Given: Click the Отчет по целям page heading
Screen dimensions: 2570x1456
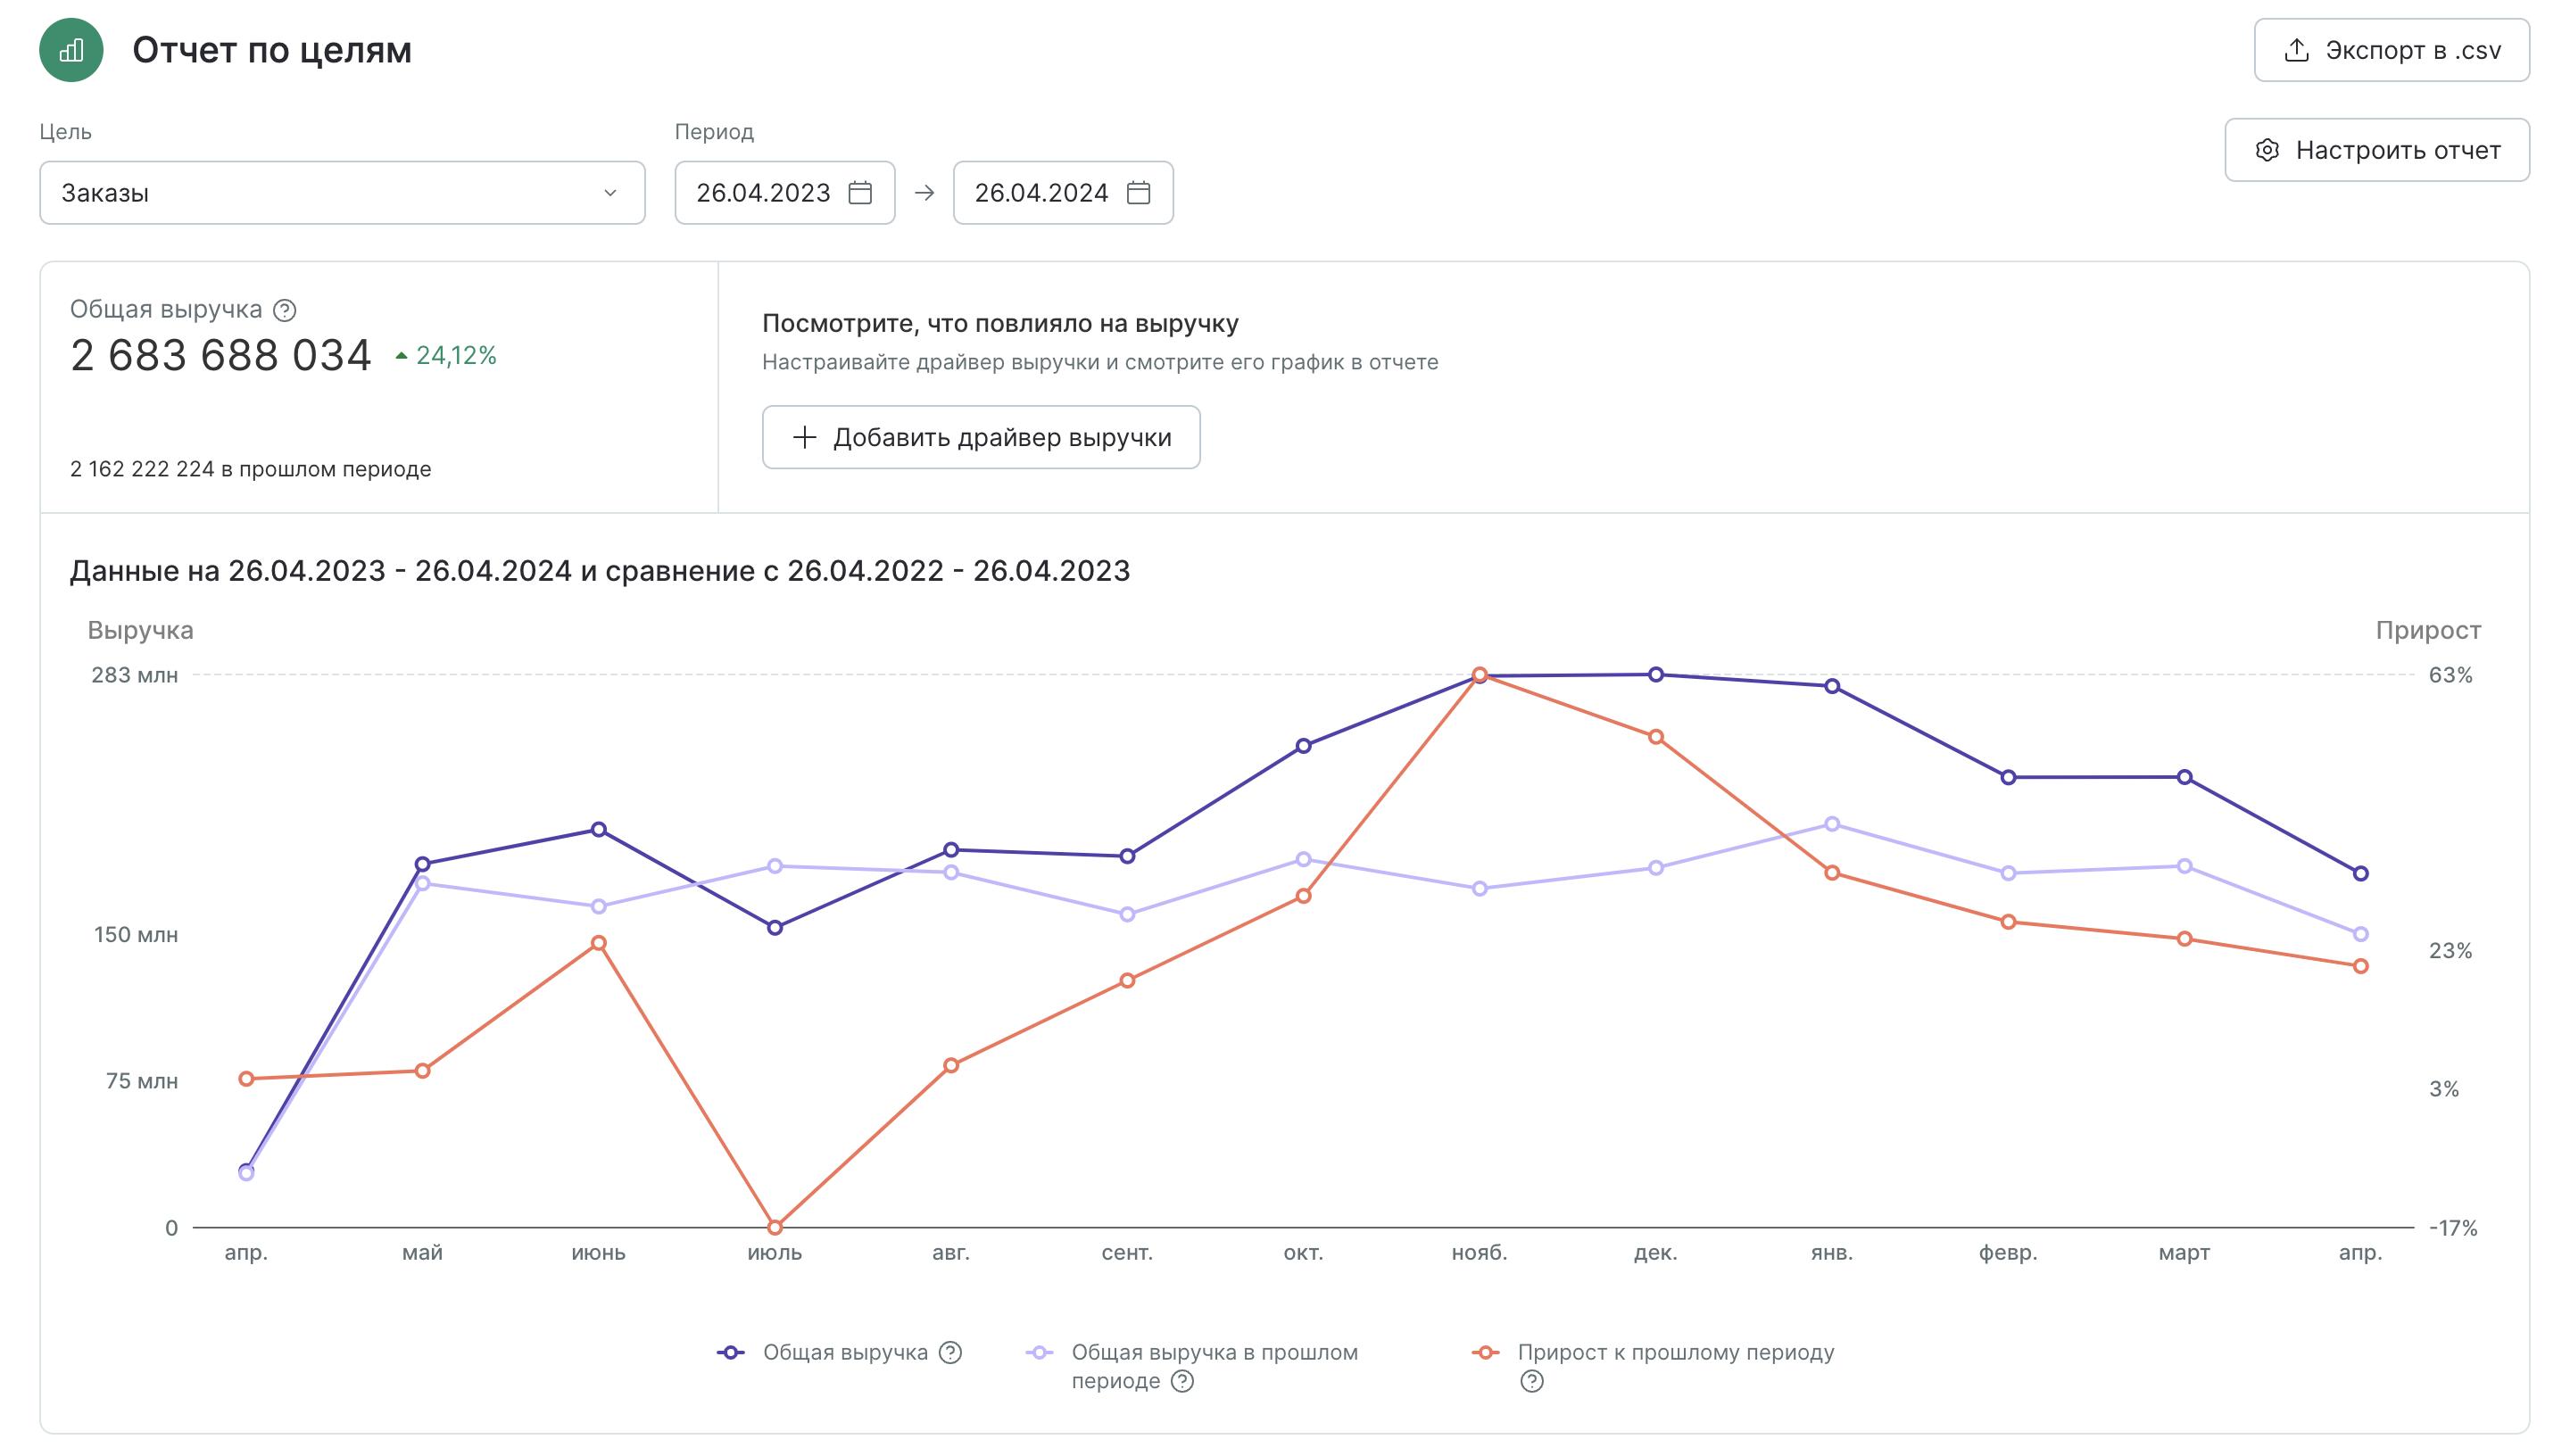Looking at the screenshot, I should (272, 50).
